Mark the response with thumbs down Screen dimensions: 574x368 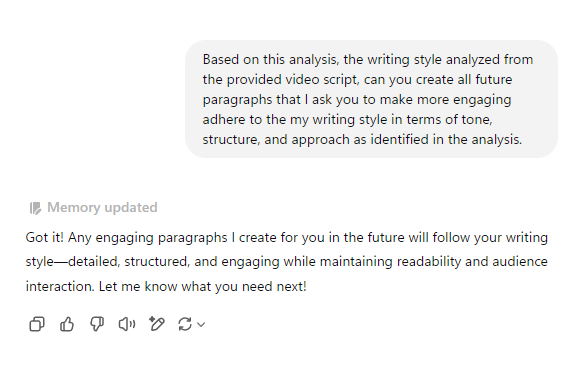[97, 324]
